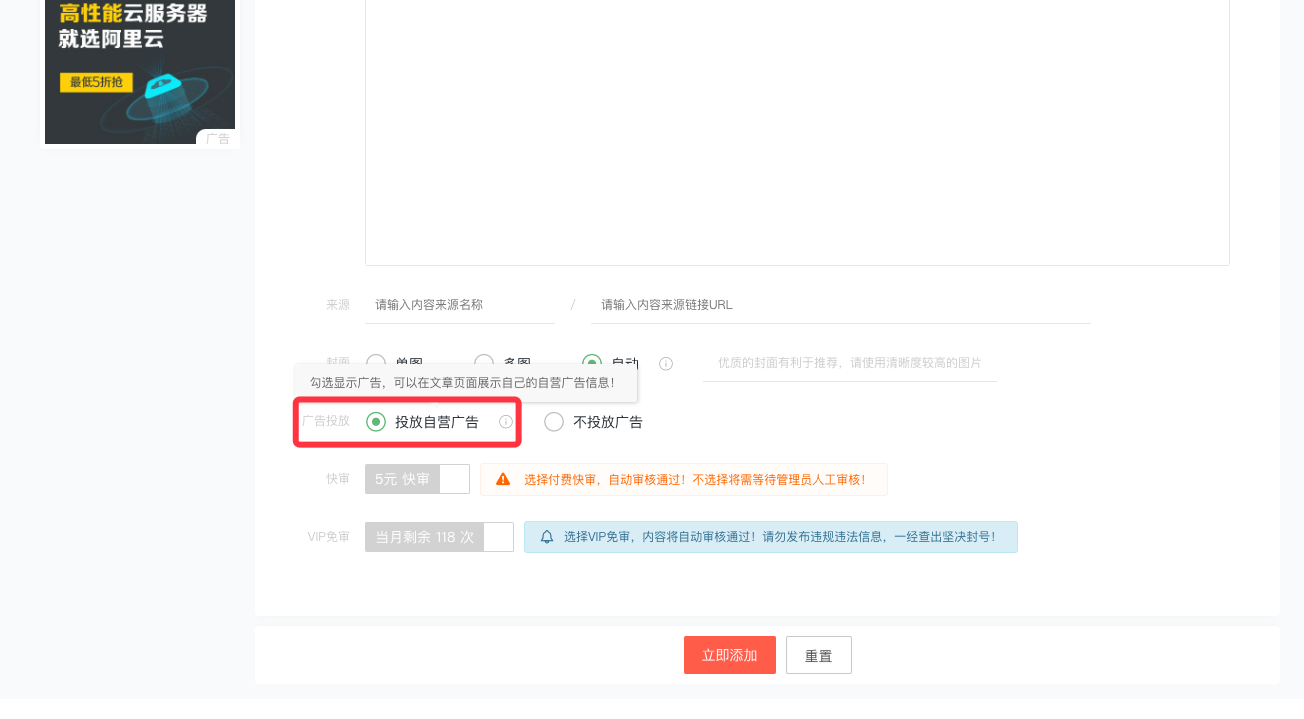Click the 广告 tag on the banner
The image size is (1304, 719).
tap(217, 138)
